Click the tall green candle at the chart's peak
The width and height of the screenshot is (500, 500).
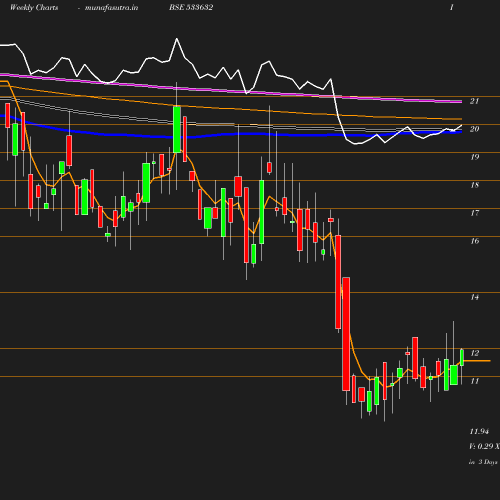click(x=177, y=129)
